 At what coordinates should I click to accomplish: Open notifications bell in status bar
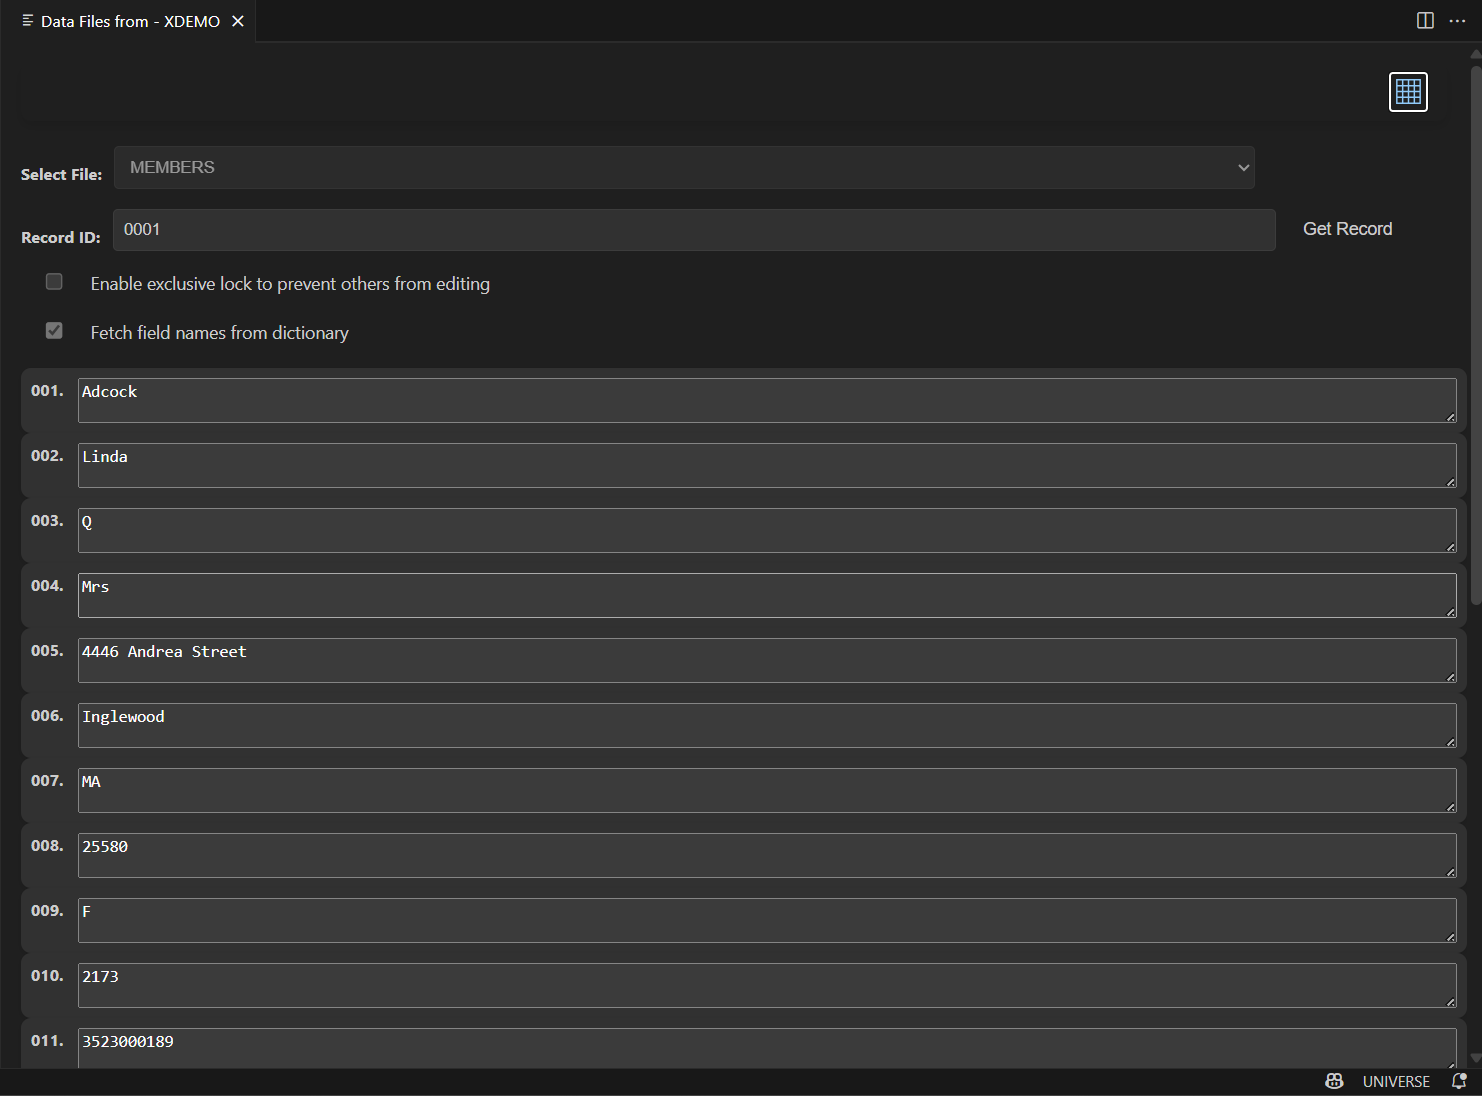pos(1459,1081)
